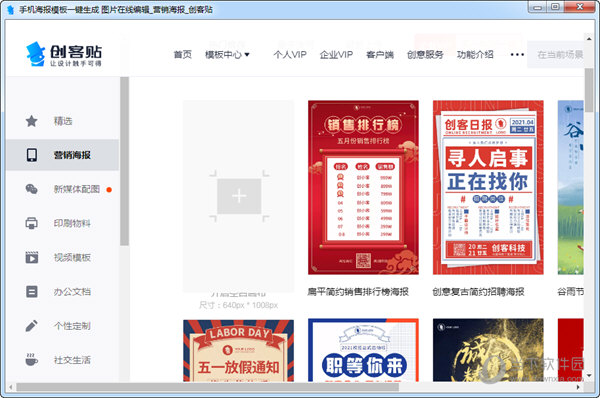600x398 pixels.
Task: Expand the 模板中心 dropdown
Action: (227, 55)
